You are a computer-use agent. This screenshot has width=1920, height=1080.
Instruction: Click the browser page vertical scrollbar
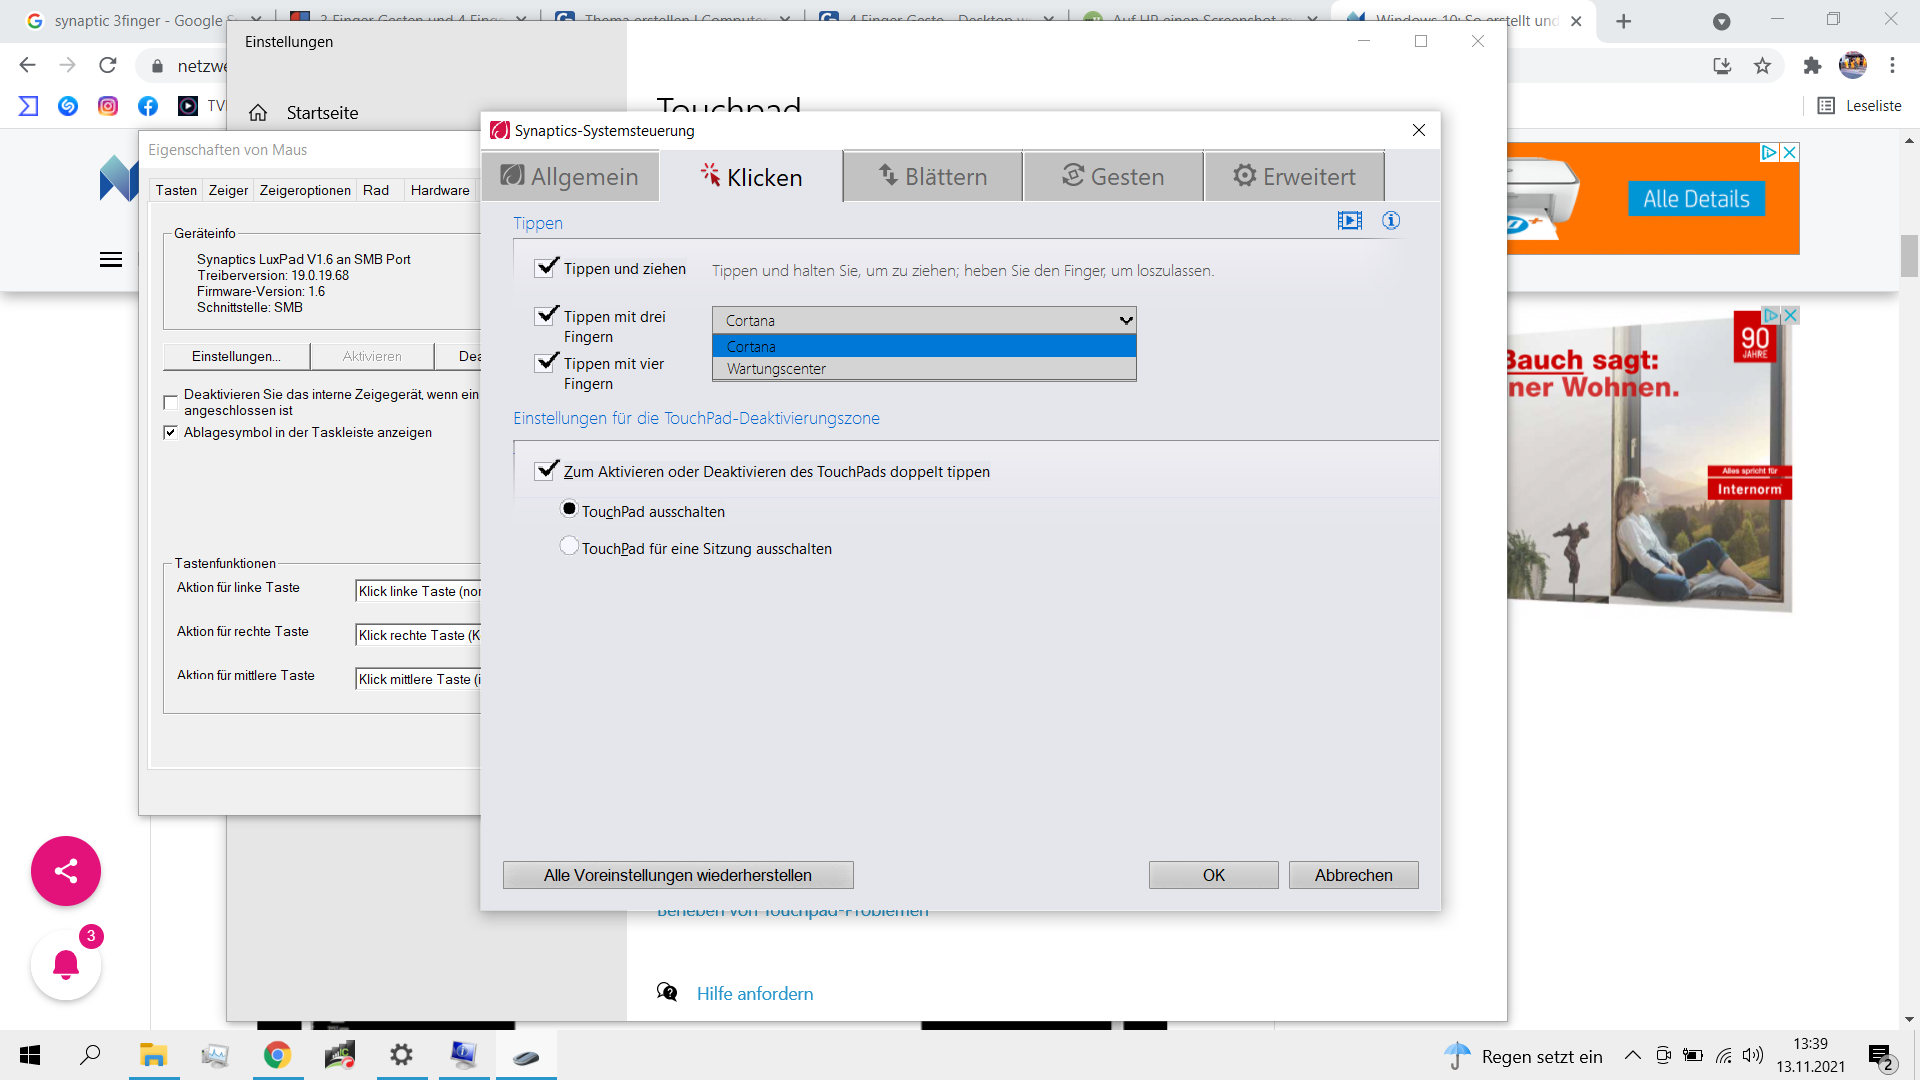pos(1909,257)
